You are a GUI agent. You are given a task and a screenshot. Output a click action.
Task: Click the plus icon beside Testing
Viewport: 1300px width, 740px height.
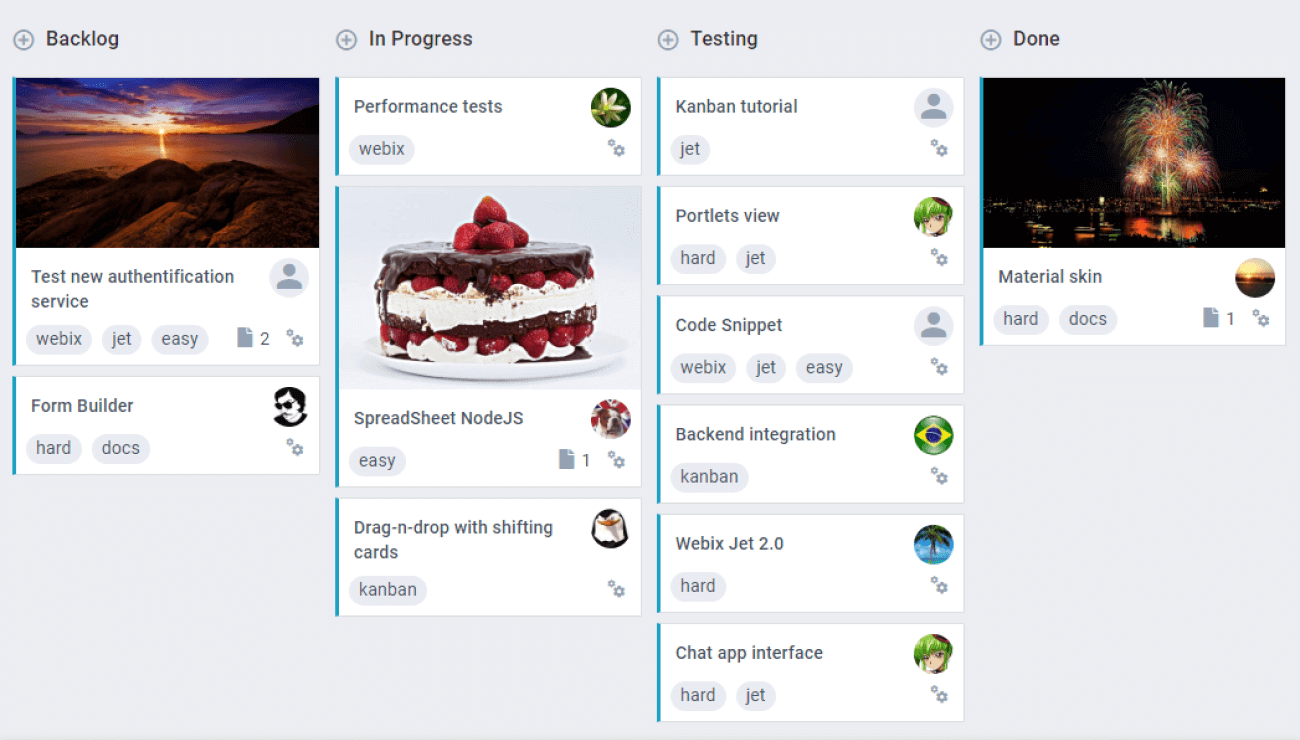[x=668, y=40]
